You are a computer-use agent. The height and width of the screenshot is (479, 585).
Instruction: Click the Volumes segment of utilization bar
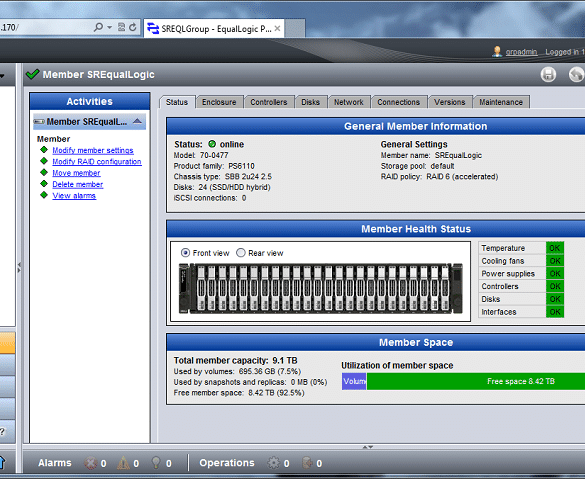click(x=354, y=381)
